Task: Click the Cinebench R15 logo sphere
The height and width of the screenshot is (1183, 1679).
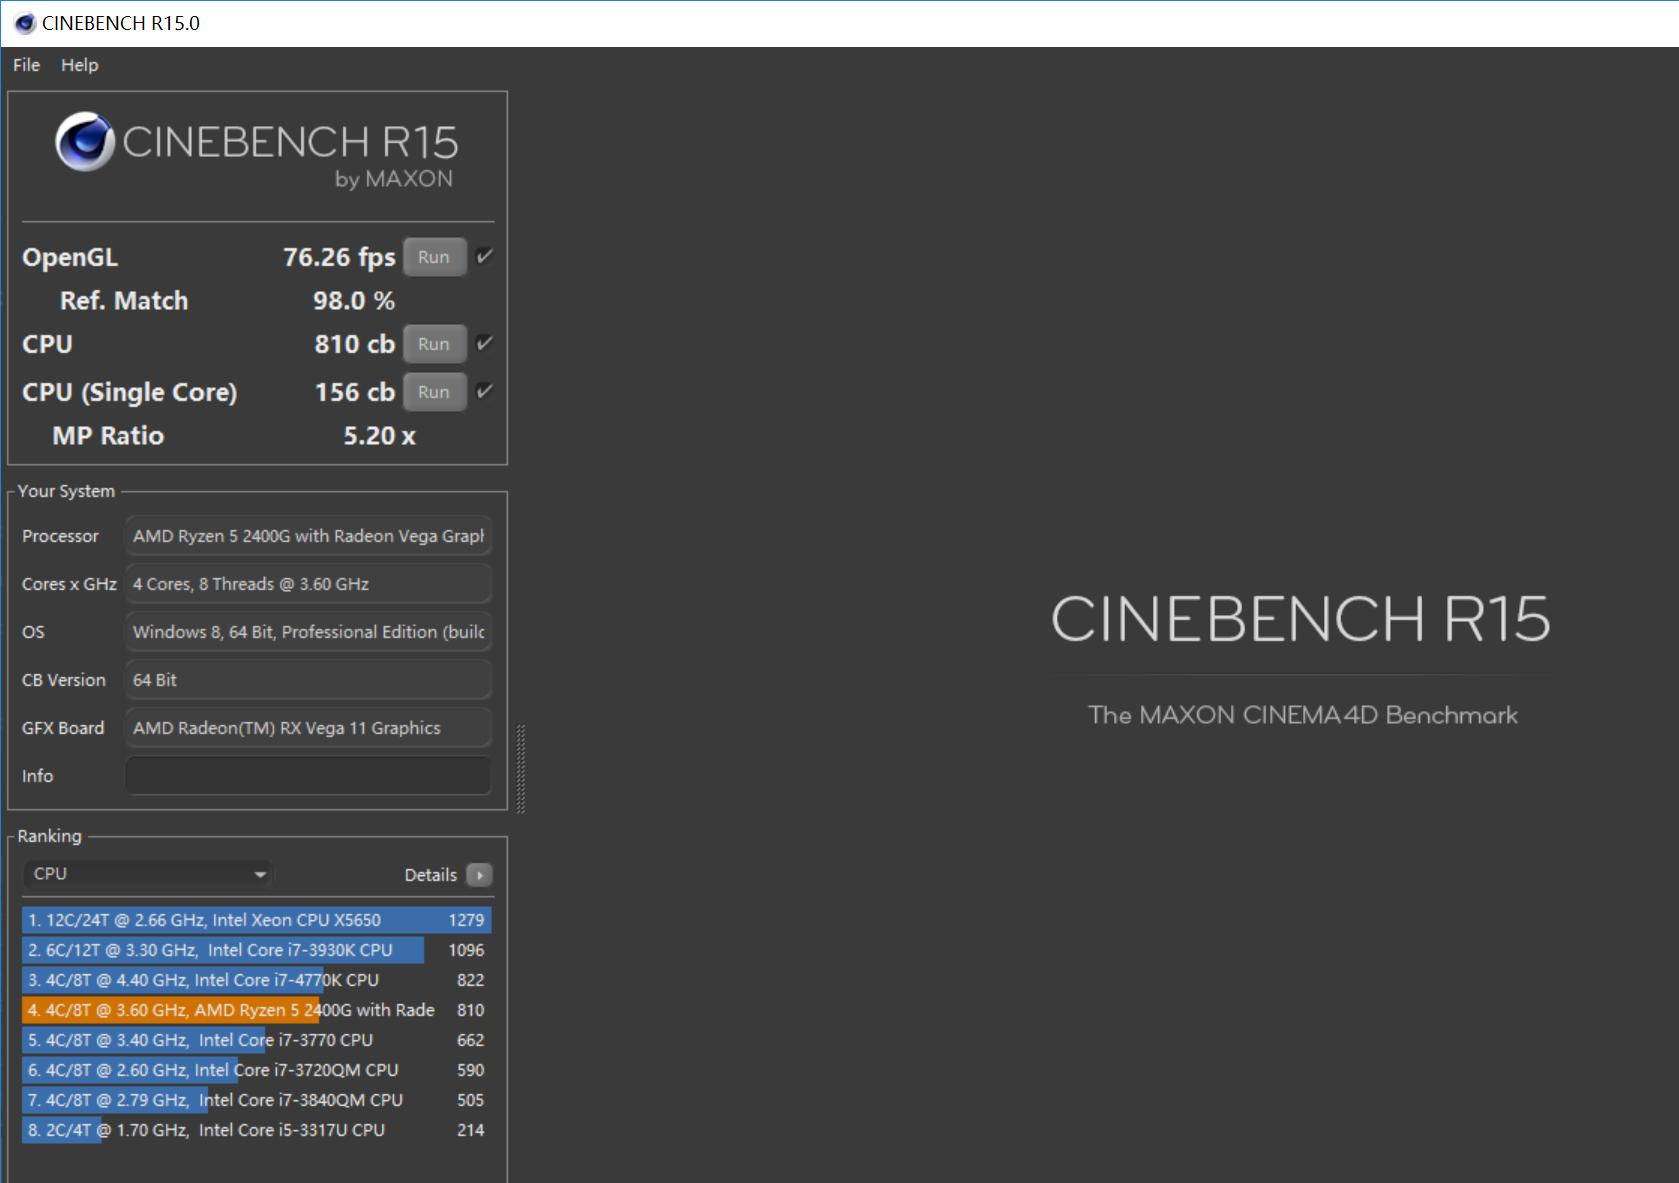Action: click(x=85, y=142)
